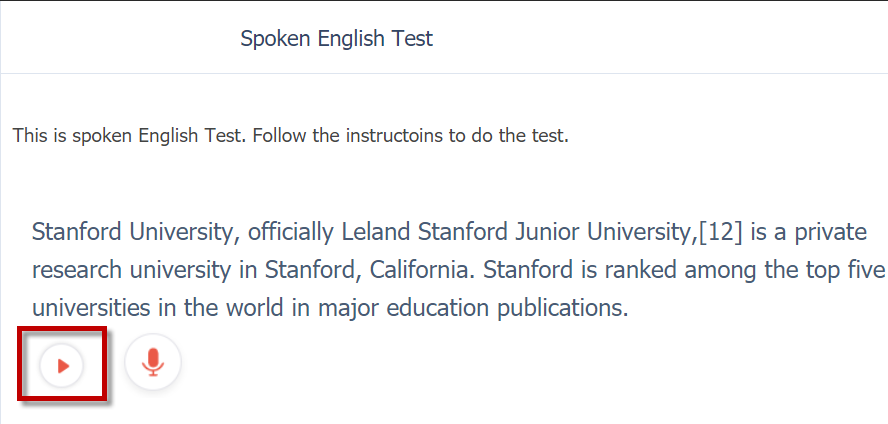Click the word "California" in the passage

click(420, 270)
